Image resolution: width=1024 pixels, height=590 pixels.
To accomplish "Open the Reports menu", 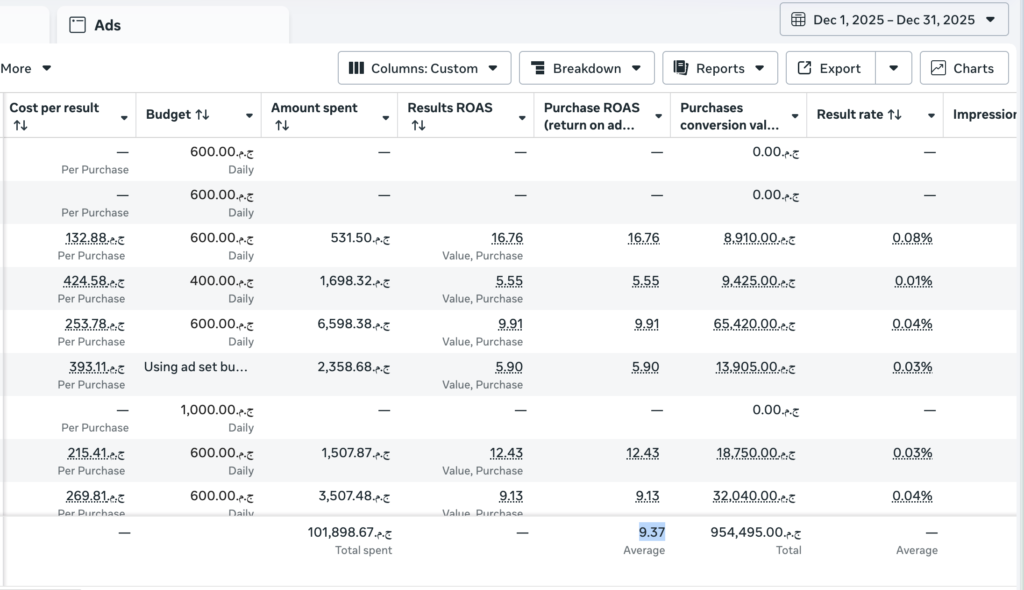I will [x=720, y=68].
